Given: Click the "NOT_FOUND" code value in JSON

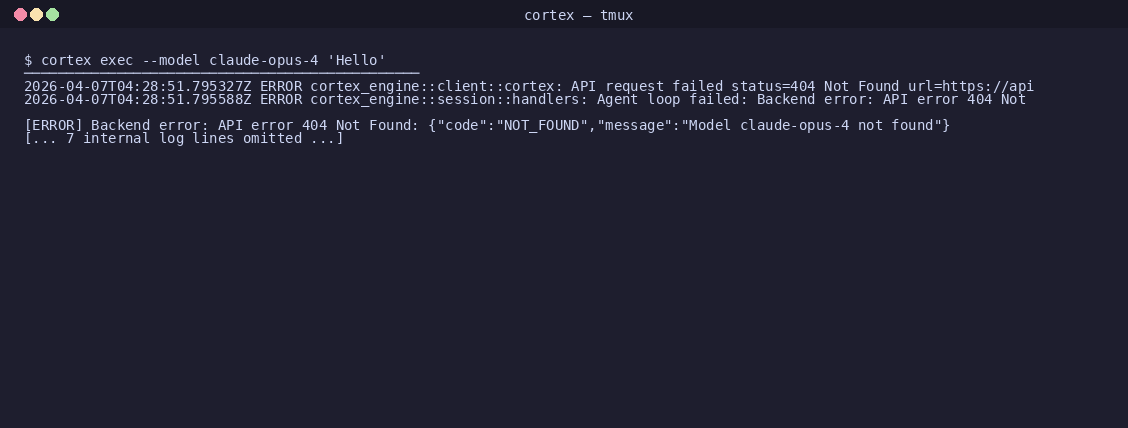Looking at the screenshot, I should coord(538,125).
